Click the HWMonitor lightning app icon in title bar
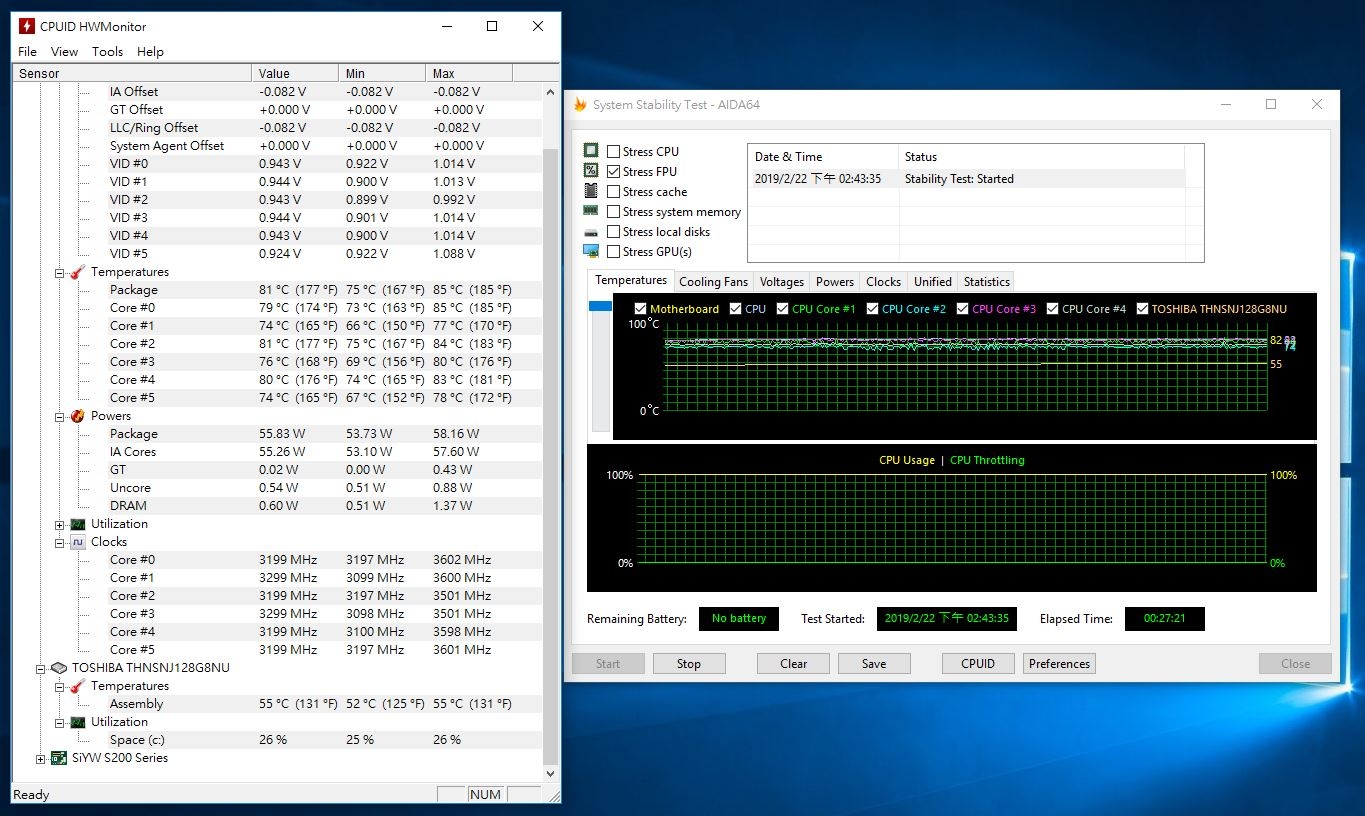1365x816 pixels. point(26,26)
